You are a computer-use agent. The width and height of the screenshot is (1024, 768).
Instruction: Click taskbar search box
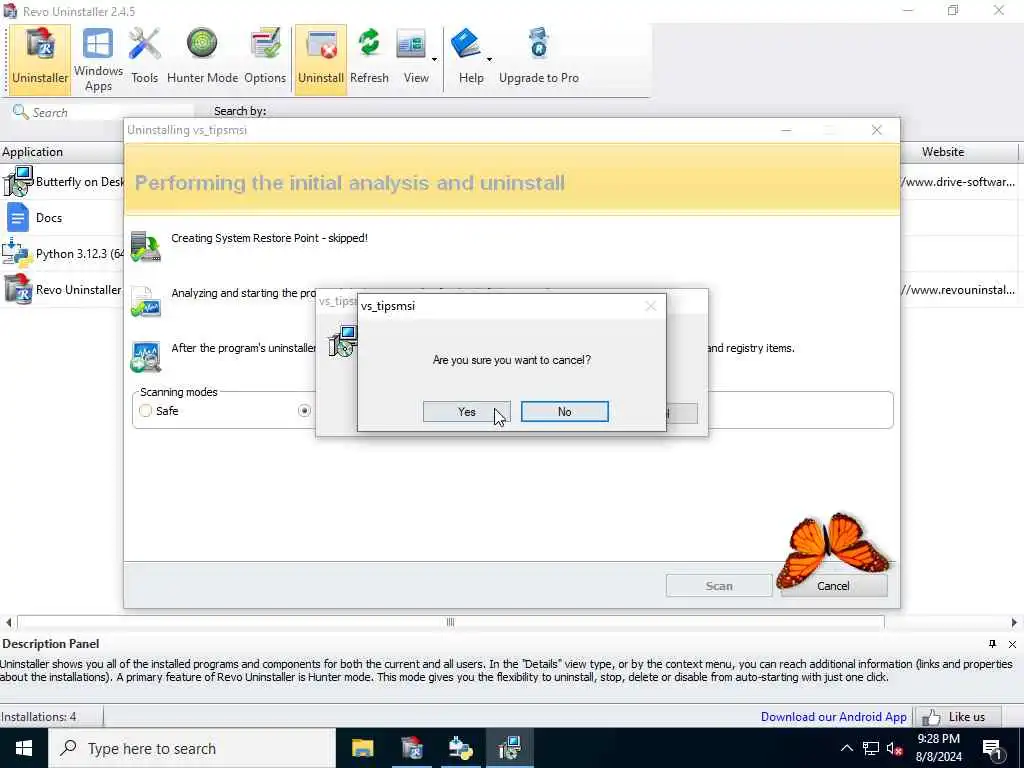click(192, 748)
